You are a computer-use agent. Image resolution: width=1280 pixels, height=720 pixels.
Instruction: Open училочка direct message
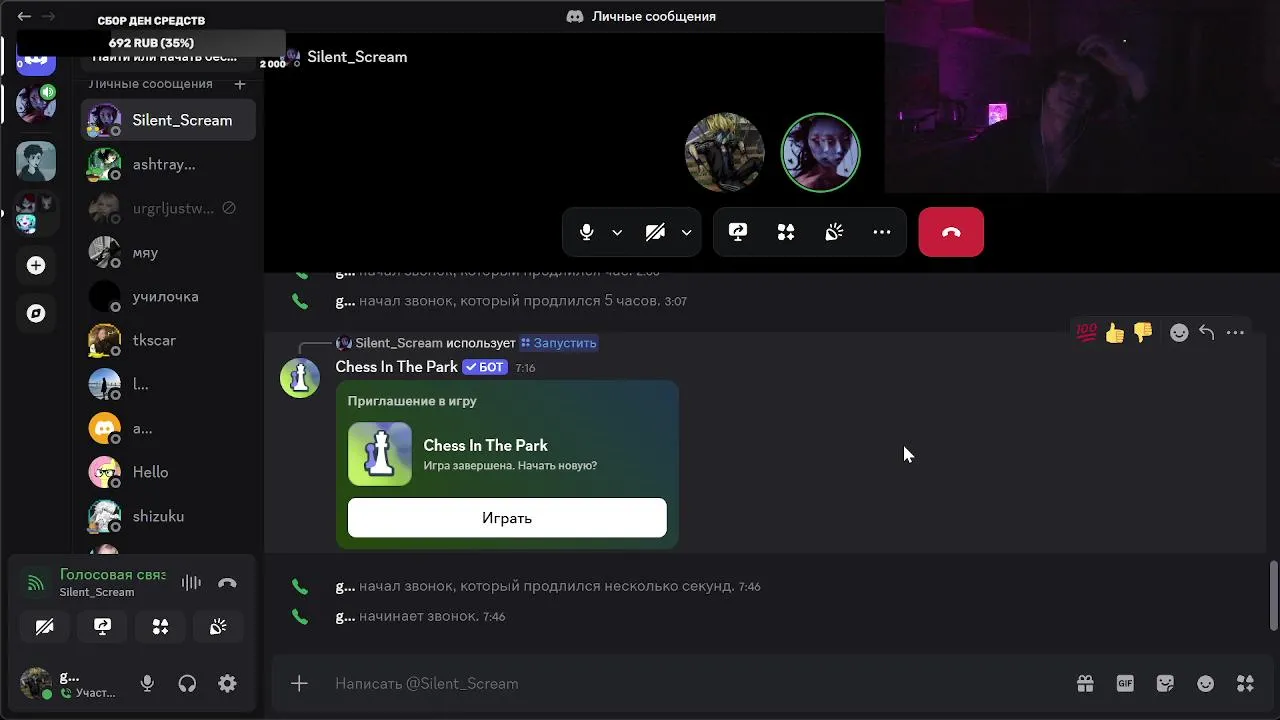[x=168, y=296]
